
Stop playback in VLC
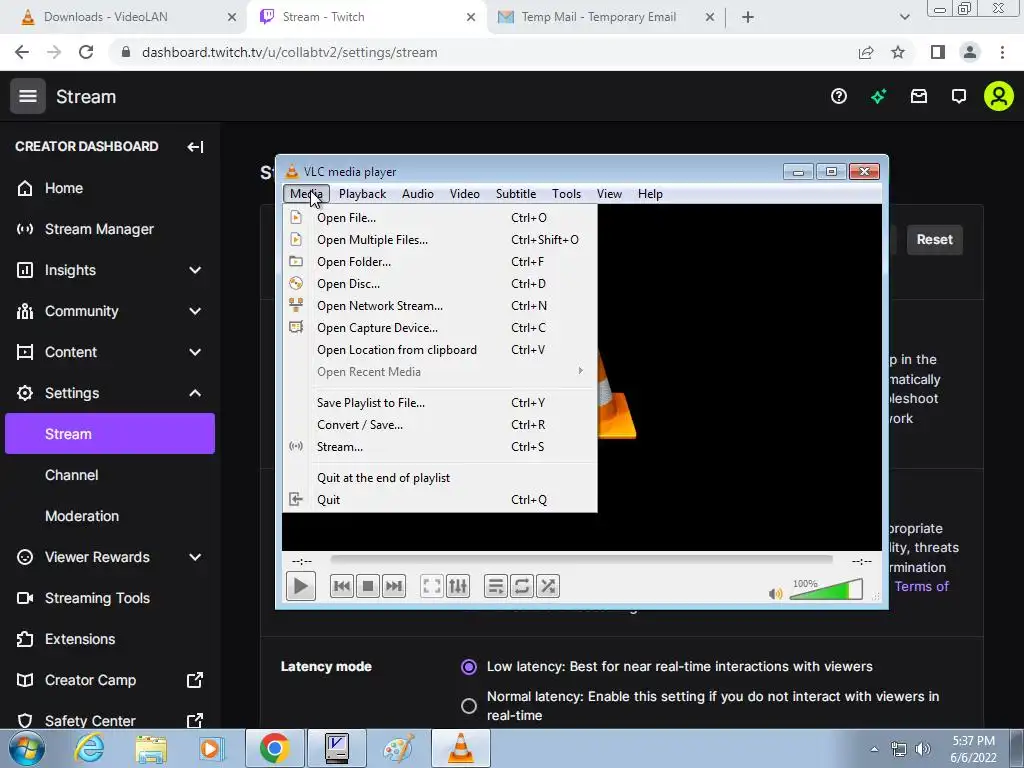click(x=368, y=586)
